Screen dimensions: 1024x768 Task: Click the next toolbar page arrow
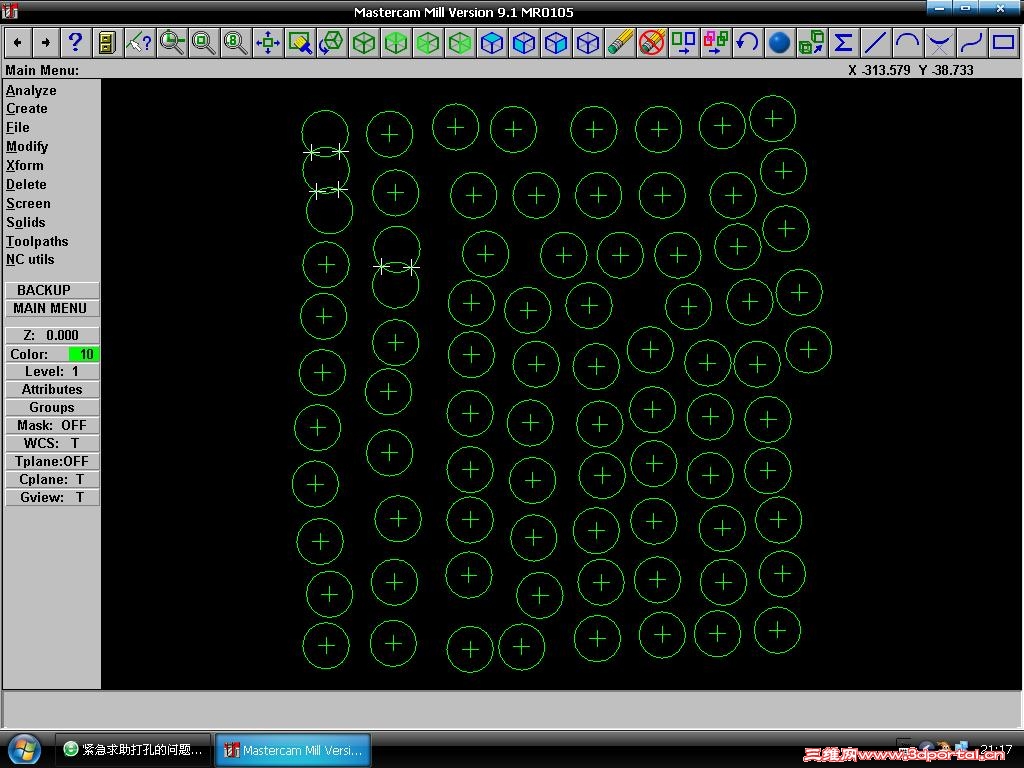[46, 43]
